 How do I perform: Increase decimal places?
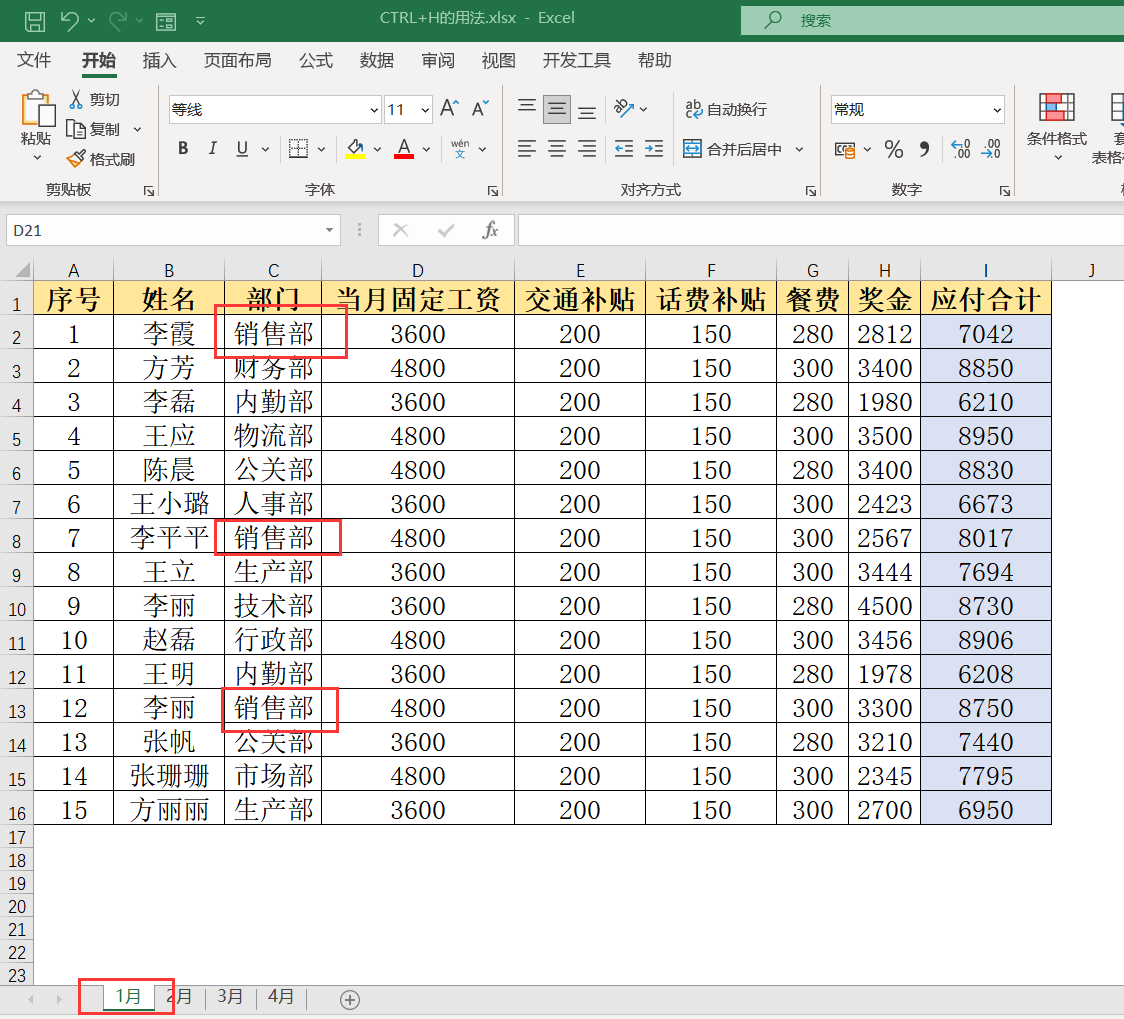[x=961, y=149]
